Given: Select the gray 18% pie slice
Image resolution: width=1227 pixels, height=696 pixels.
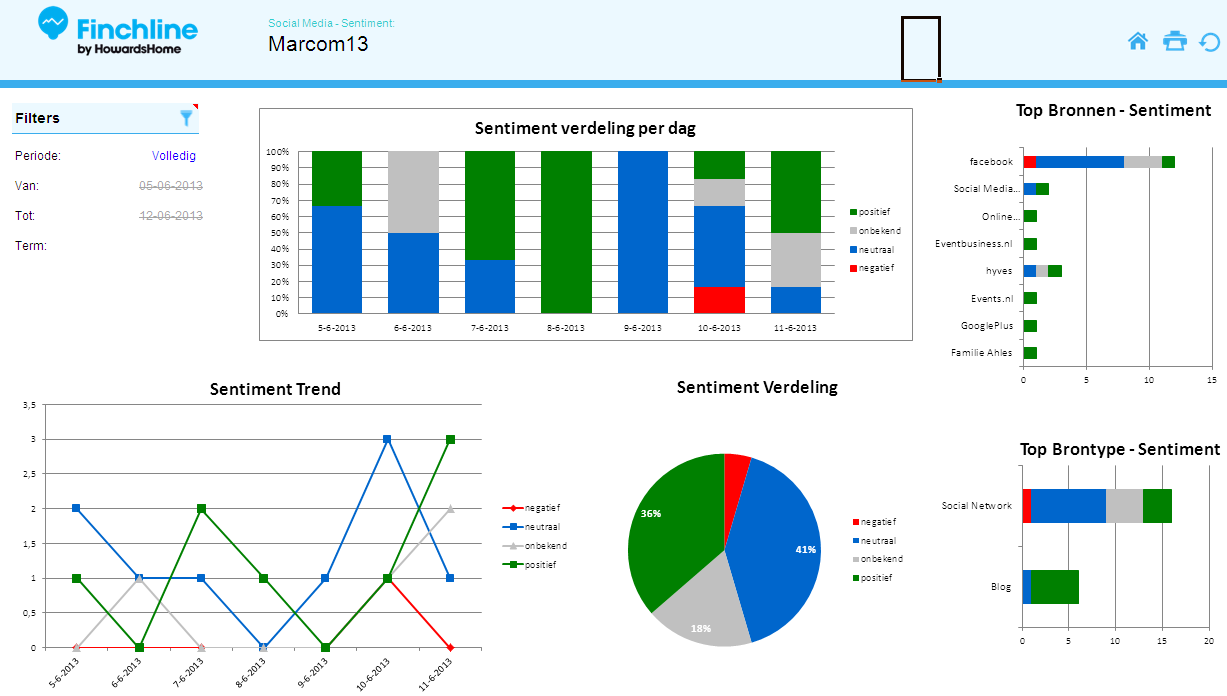Looking at the screenshot, I should [700, 598].
